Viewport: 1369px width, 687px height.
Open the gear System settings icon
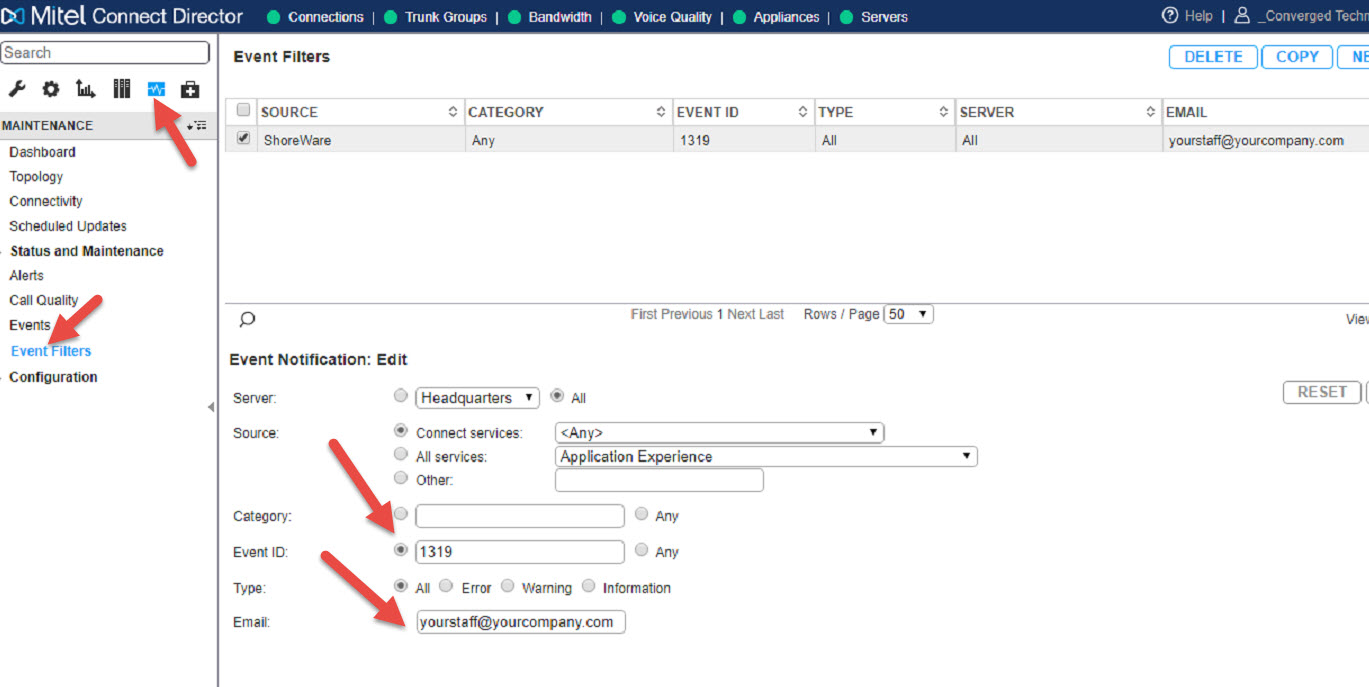pos(50,90)
